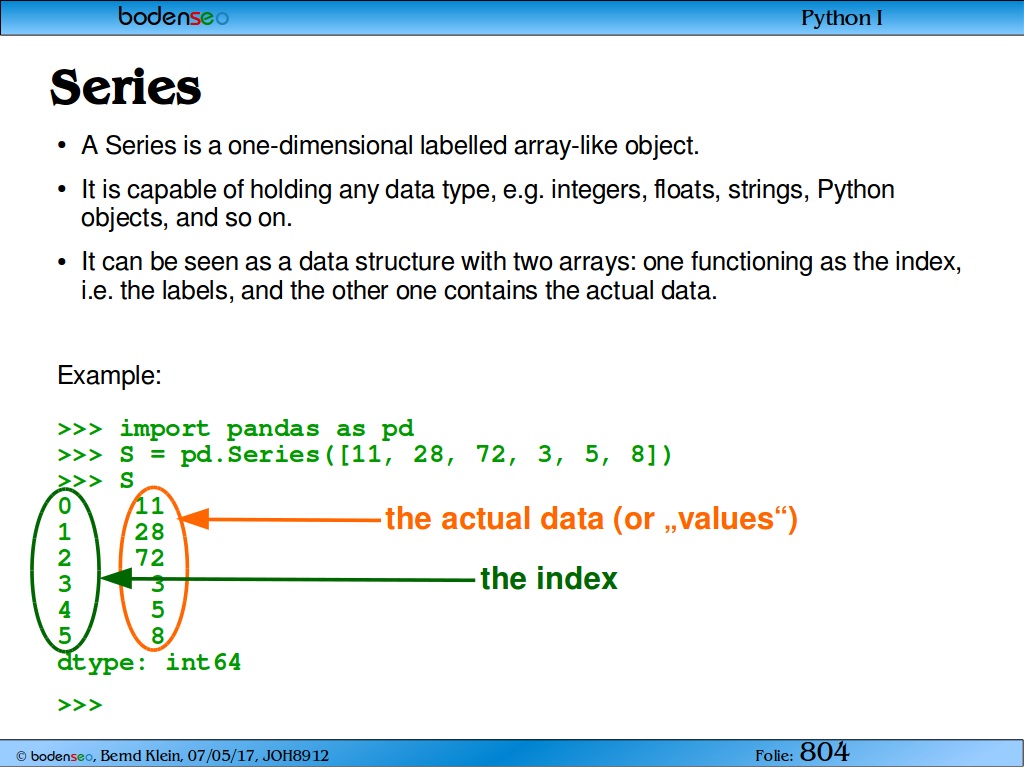Click the 'Series' slide heading

(x=125, y=87)
